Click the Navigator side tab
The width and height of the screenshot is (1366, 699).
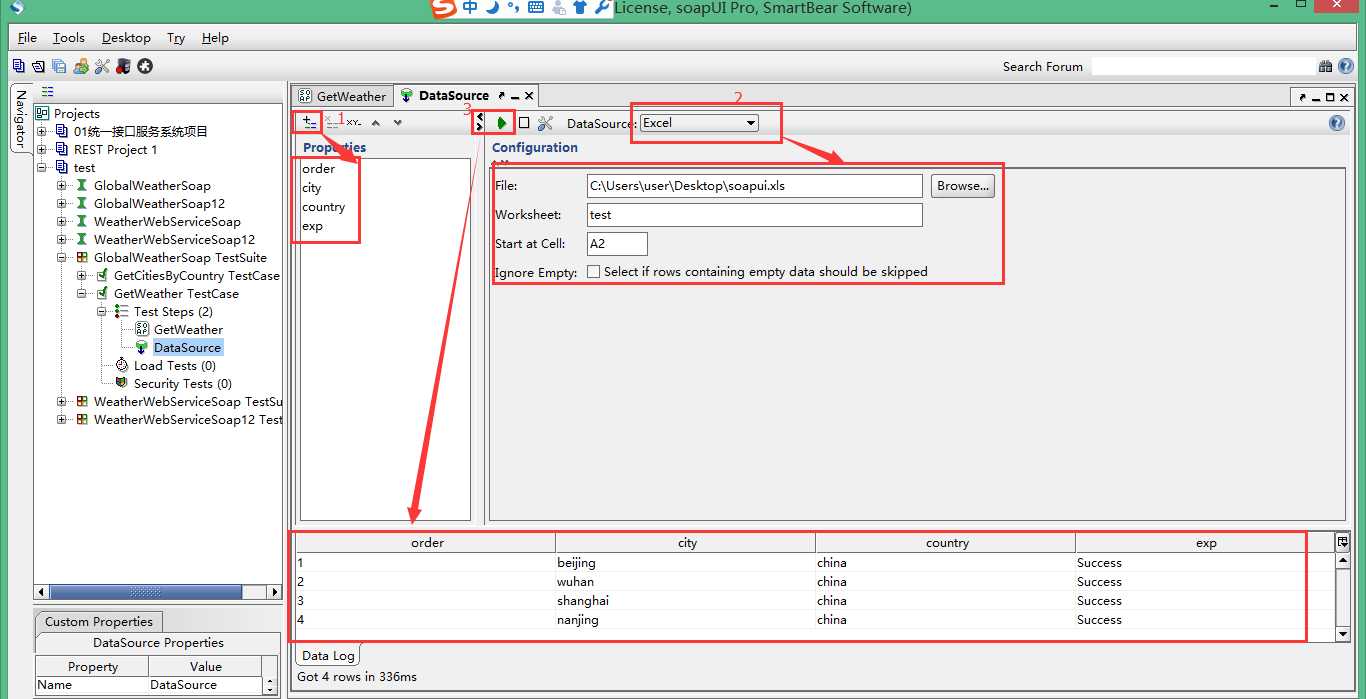pyautogui.click(x=20, y=120)
